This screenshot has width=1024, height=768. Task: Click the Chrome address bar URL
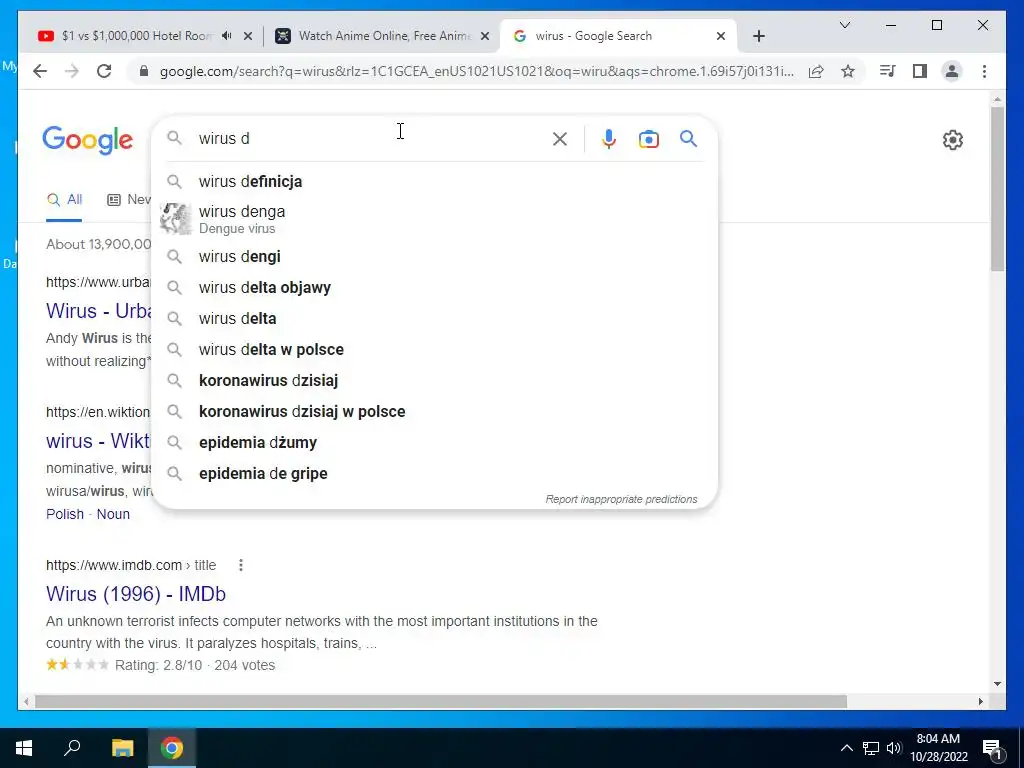pos(477,71)
